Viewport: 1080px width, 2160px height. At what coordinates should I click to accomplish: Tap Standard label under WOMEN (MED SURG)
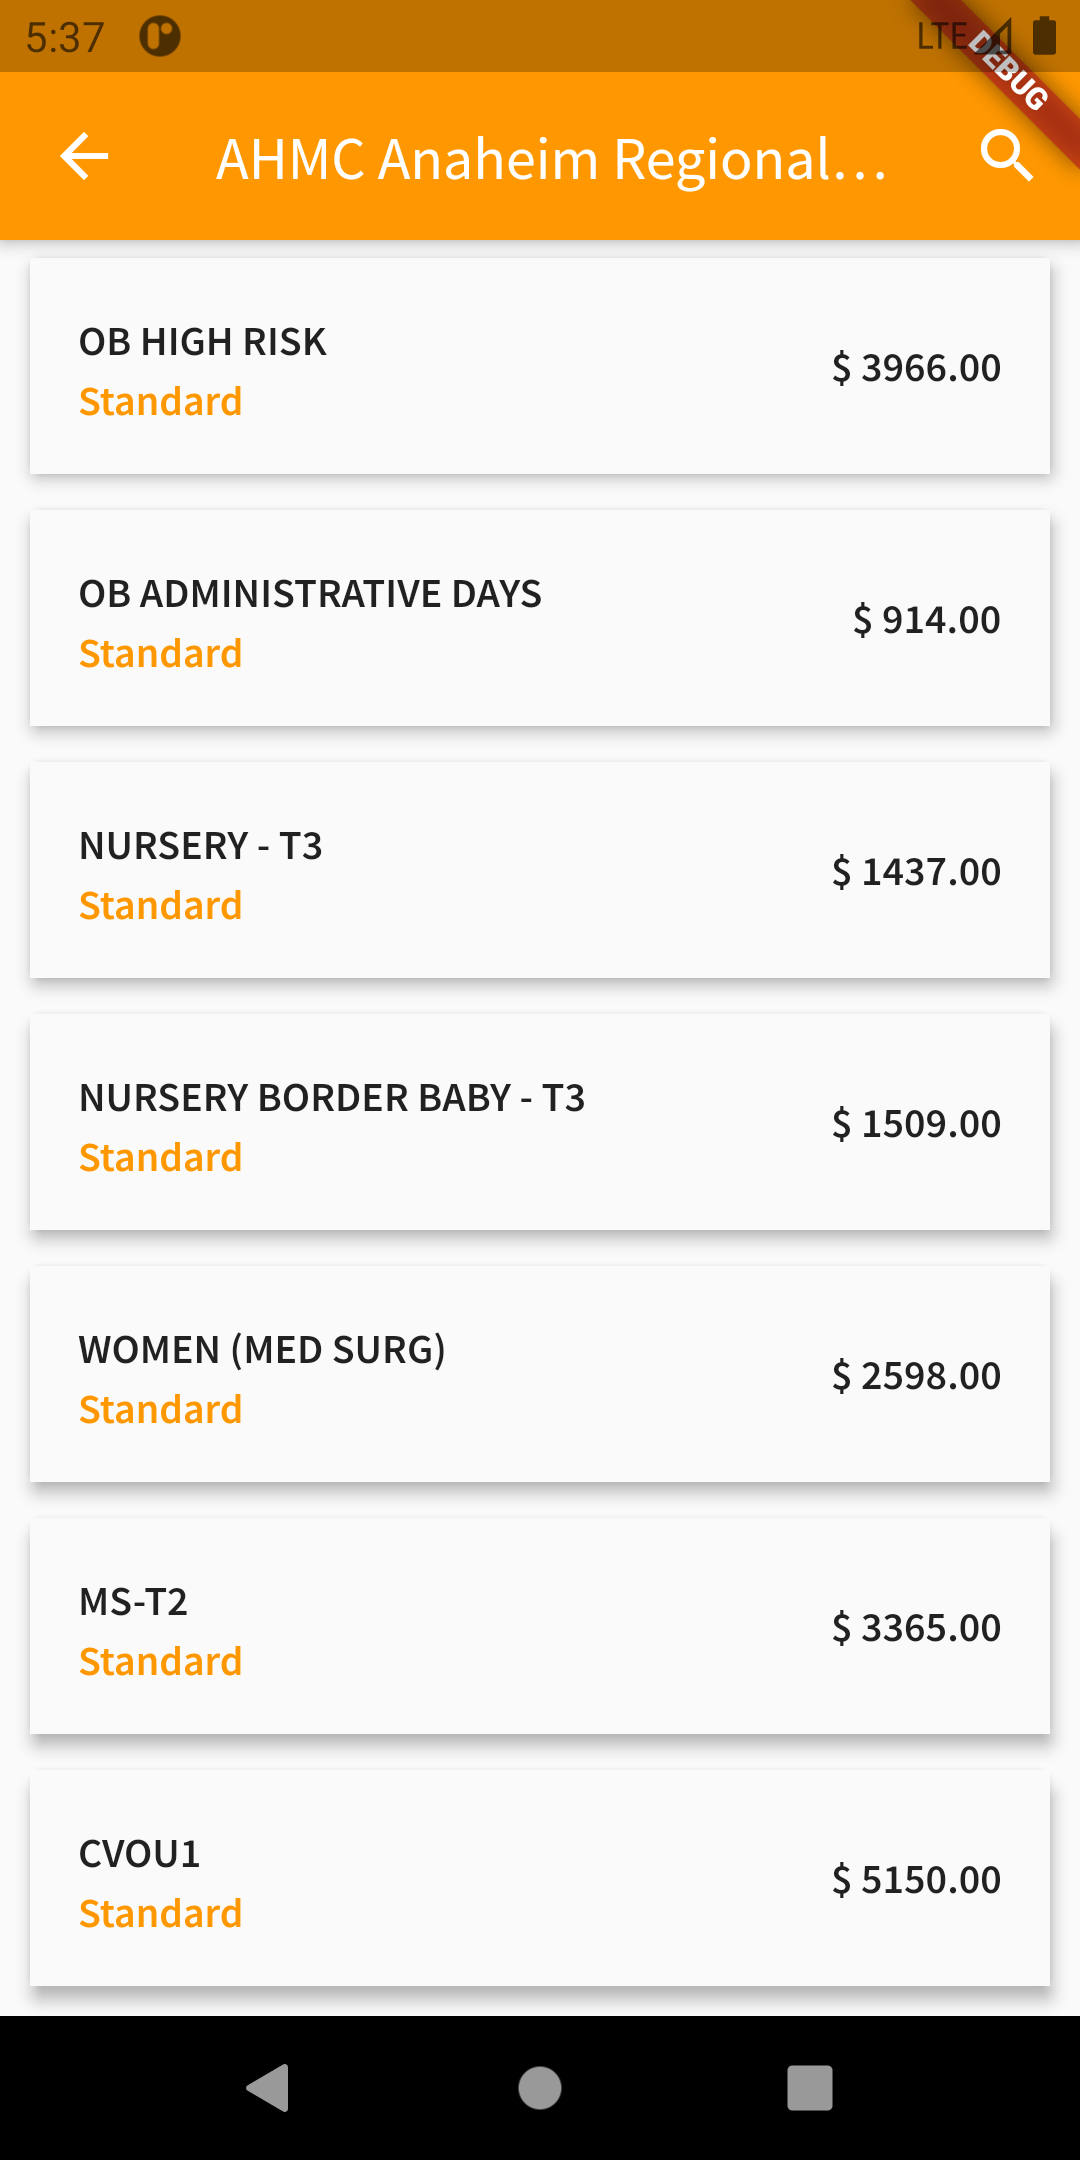click(161, 1410)
